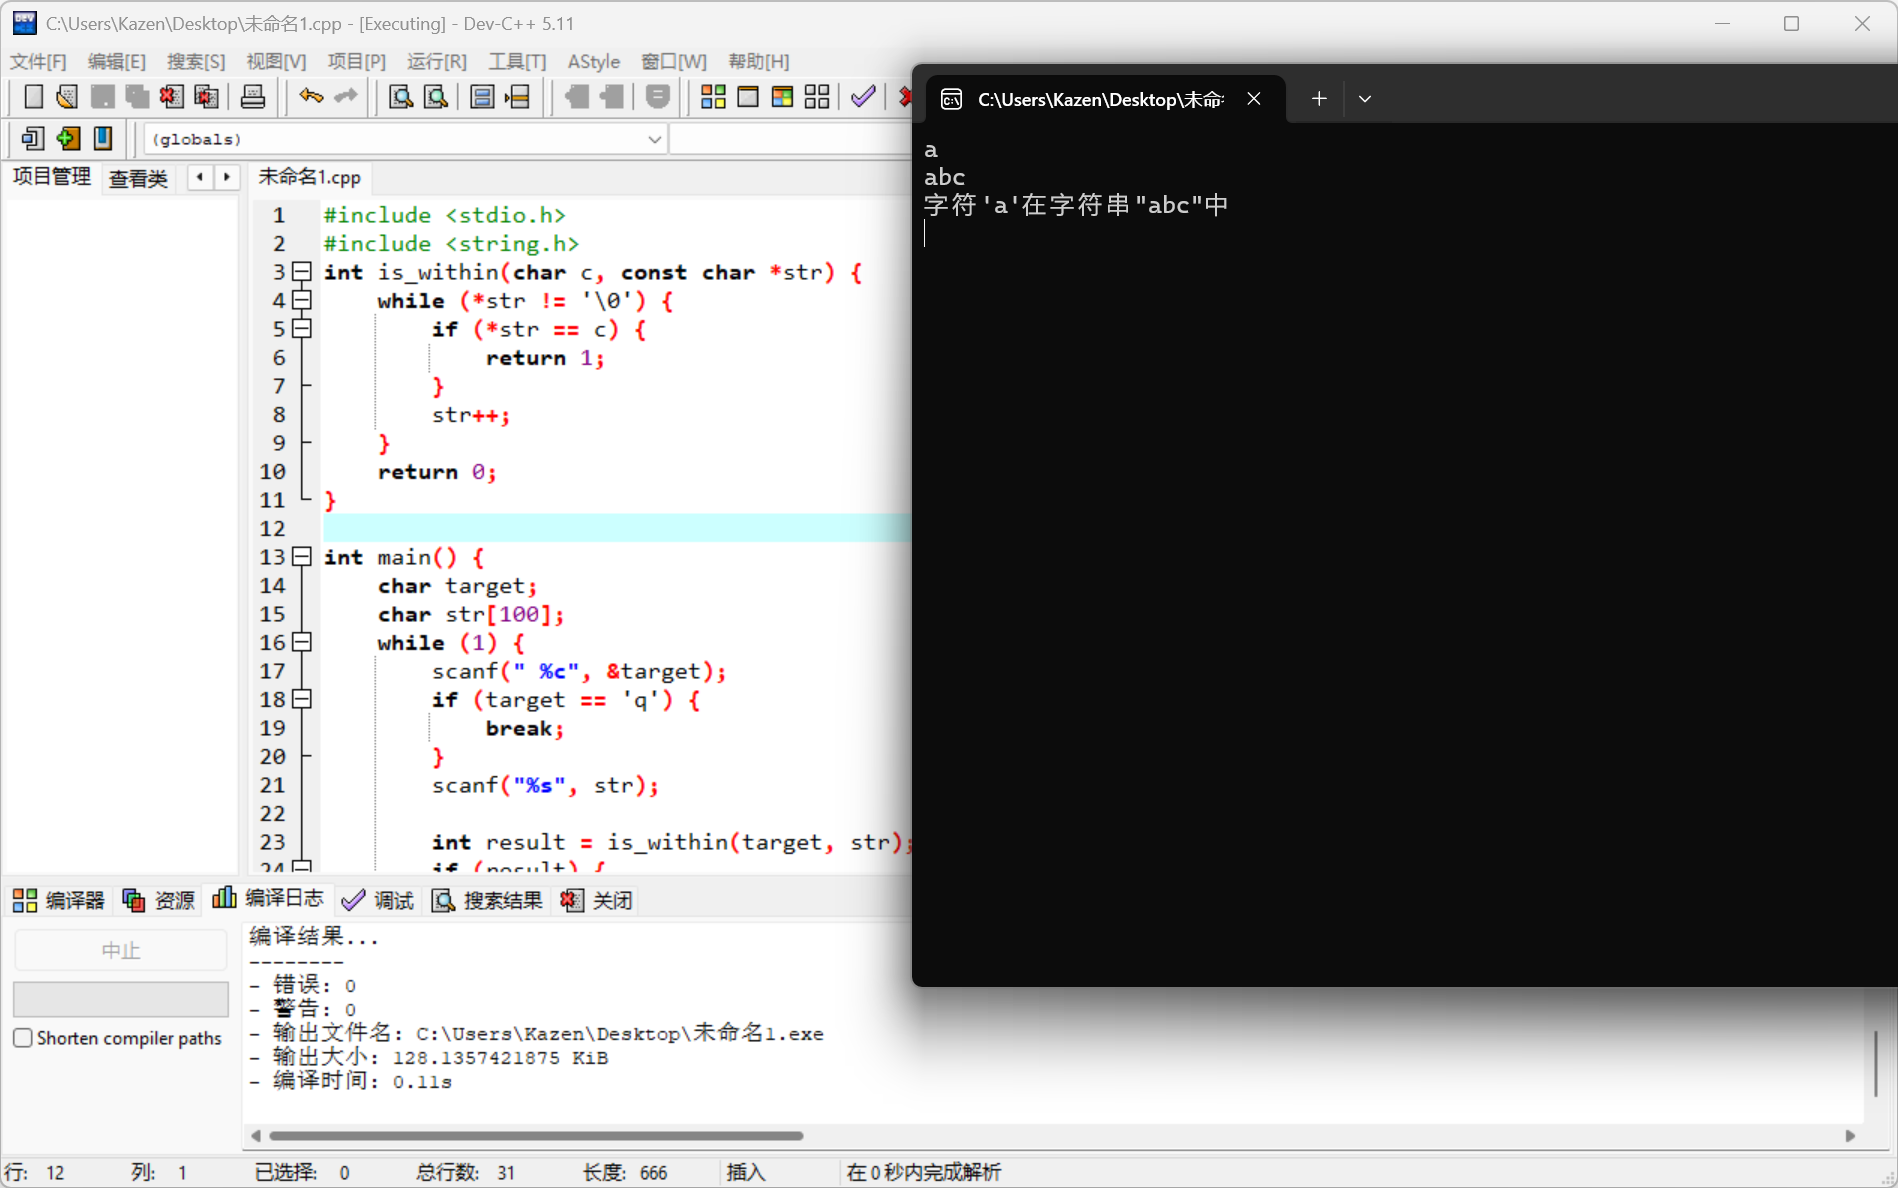
Task: Click the Compile four-colored-squares icon
Action: click(713, 97)
